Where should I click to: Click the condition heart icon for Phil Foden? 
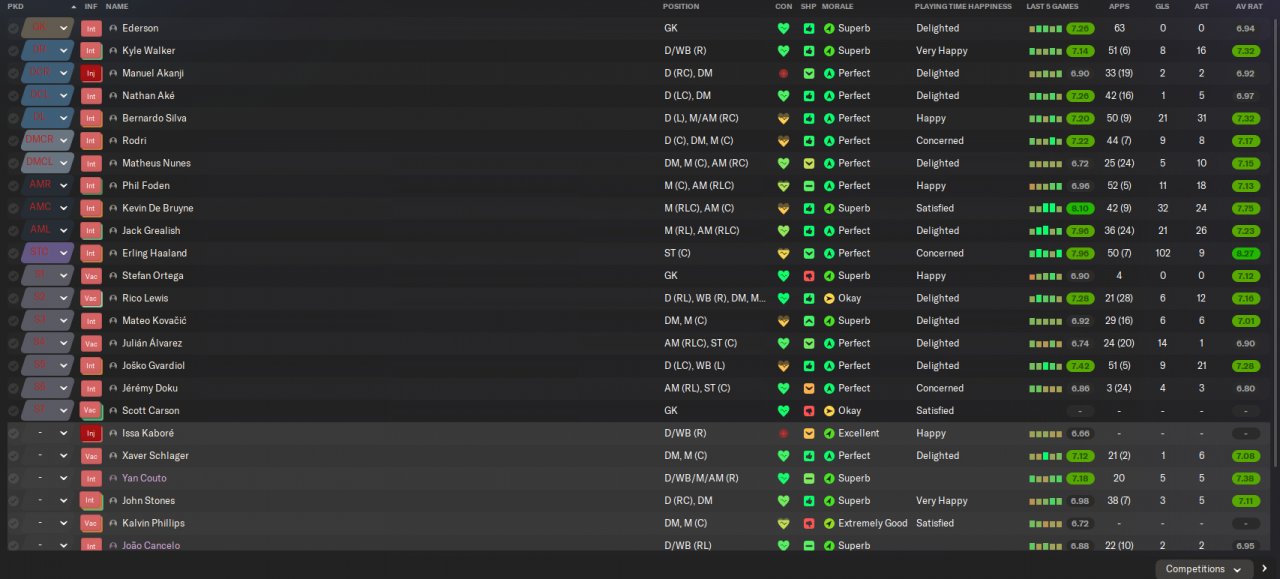tap(783, 186)
